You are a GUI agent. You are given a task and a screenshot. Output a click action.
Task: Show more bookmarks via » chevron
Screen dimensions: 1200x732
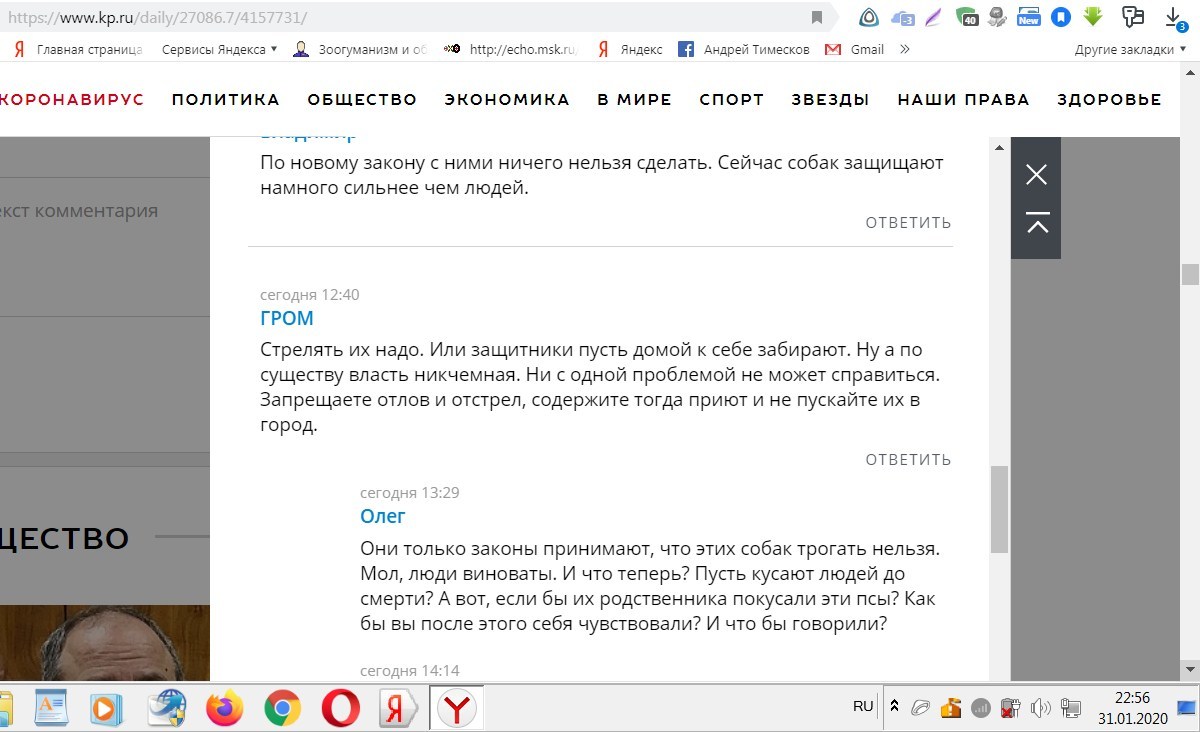point(905,49)
